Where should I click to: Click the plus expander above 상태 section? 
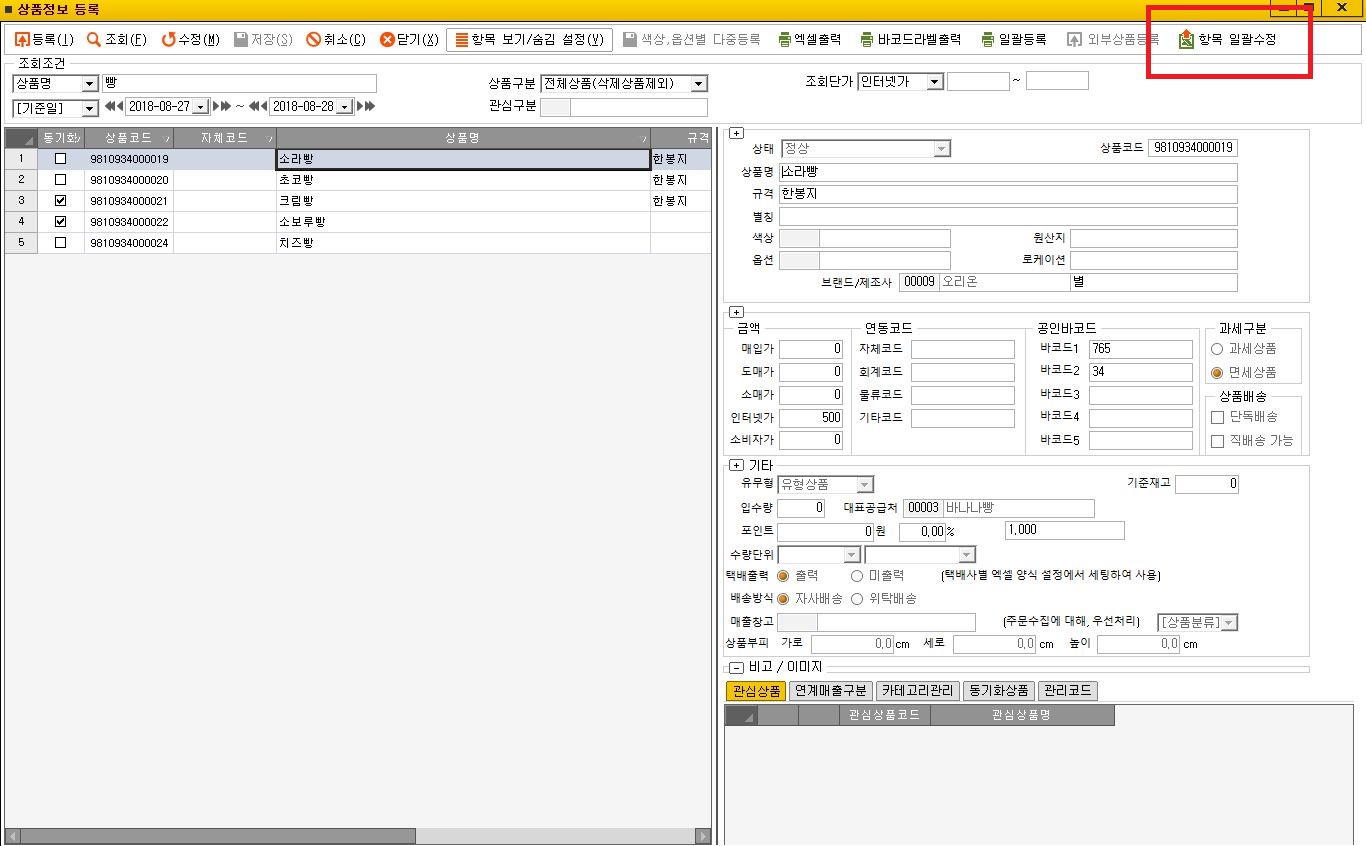pyautogui.click(x=737, y=133)
